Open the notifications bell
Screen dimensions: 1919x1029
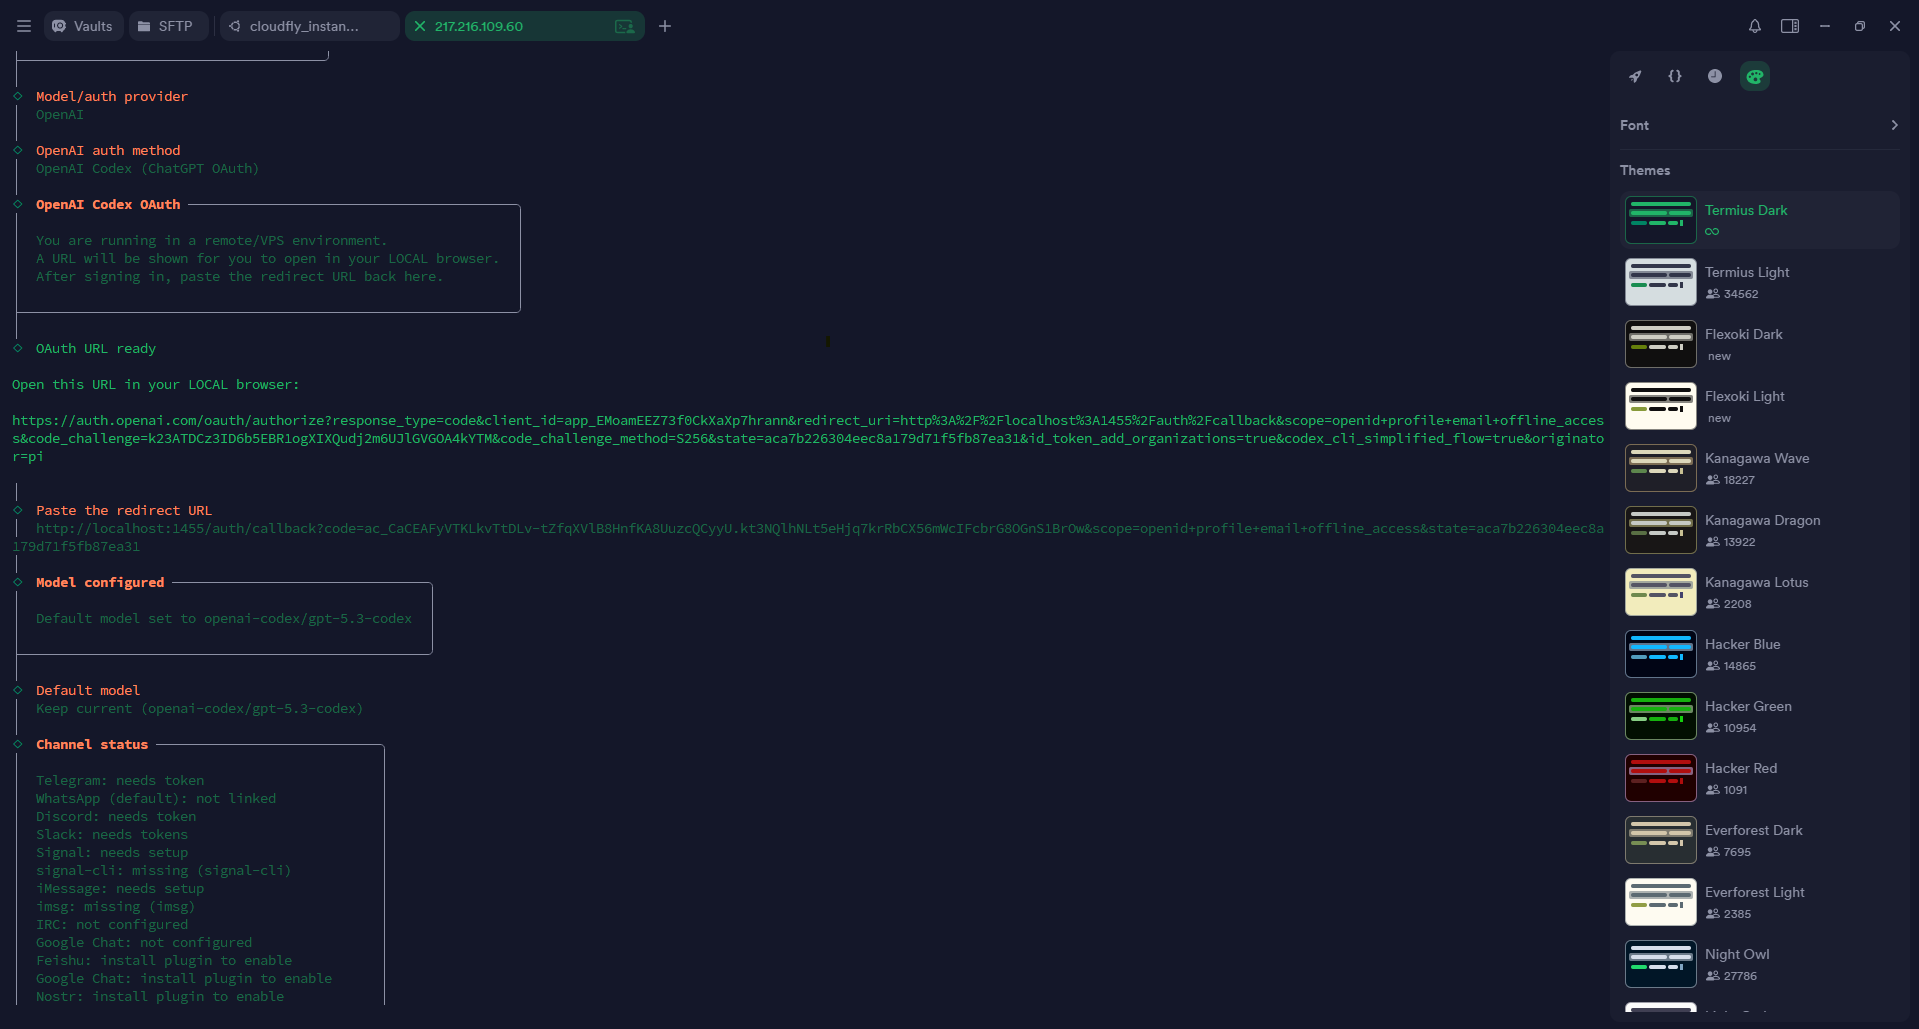(1755, 26)
